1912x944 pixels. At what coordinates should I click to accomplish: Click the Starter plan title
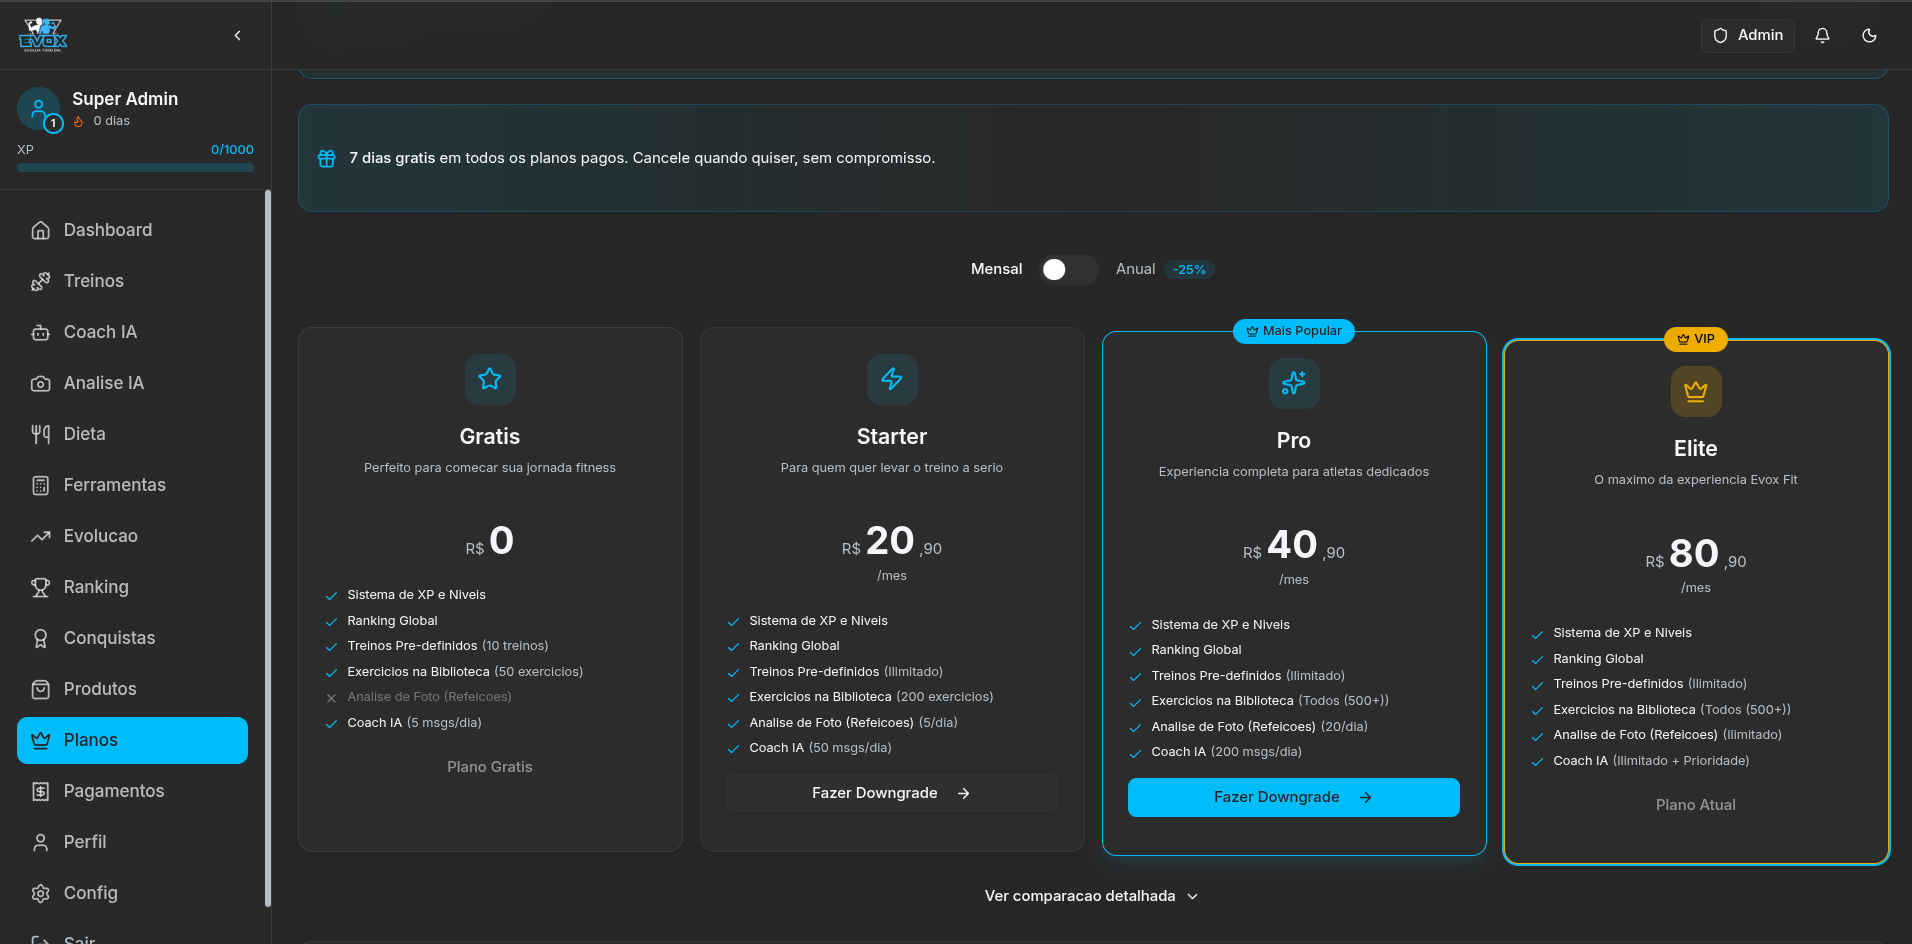click(x=892, y=436)
